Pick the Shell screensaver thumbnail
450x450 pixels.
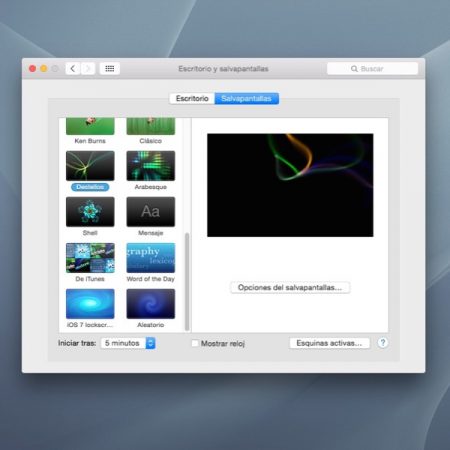[x=90, y=212]
